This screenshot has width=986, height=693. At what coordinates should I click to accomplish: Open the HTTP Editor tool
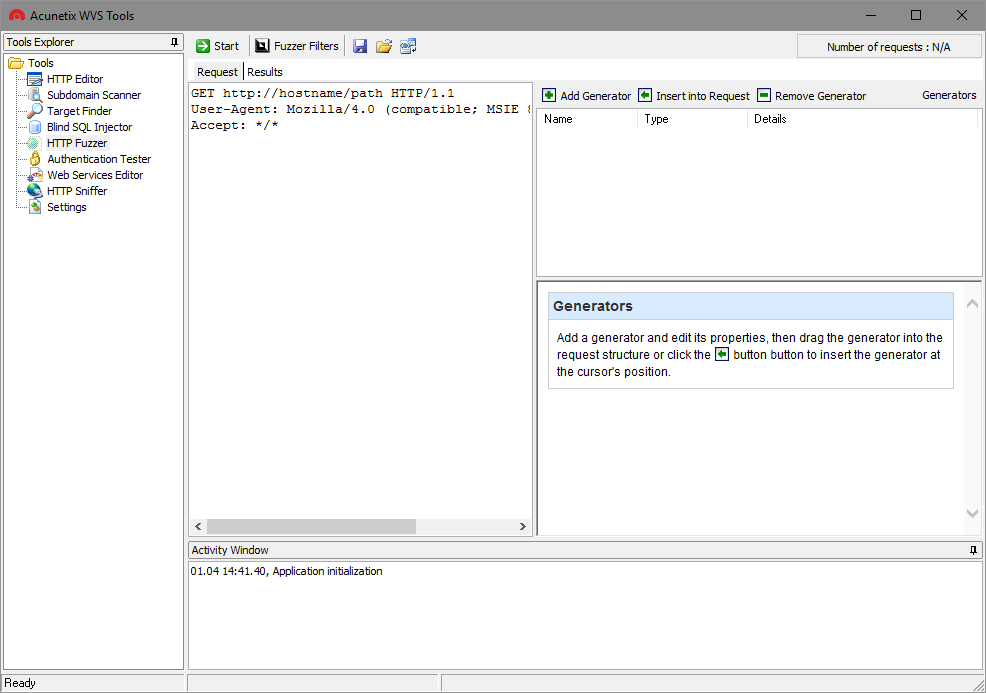click(75, 79)
